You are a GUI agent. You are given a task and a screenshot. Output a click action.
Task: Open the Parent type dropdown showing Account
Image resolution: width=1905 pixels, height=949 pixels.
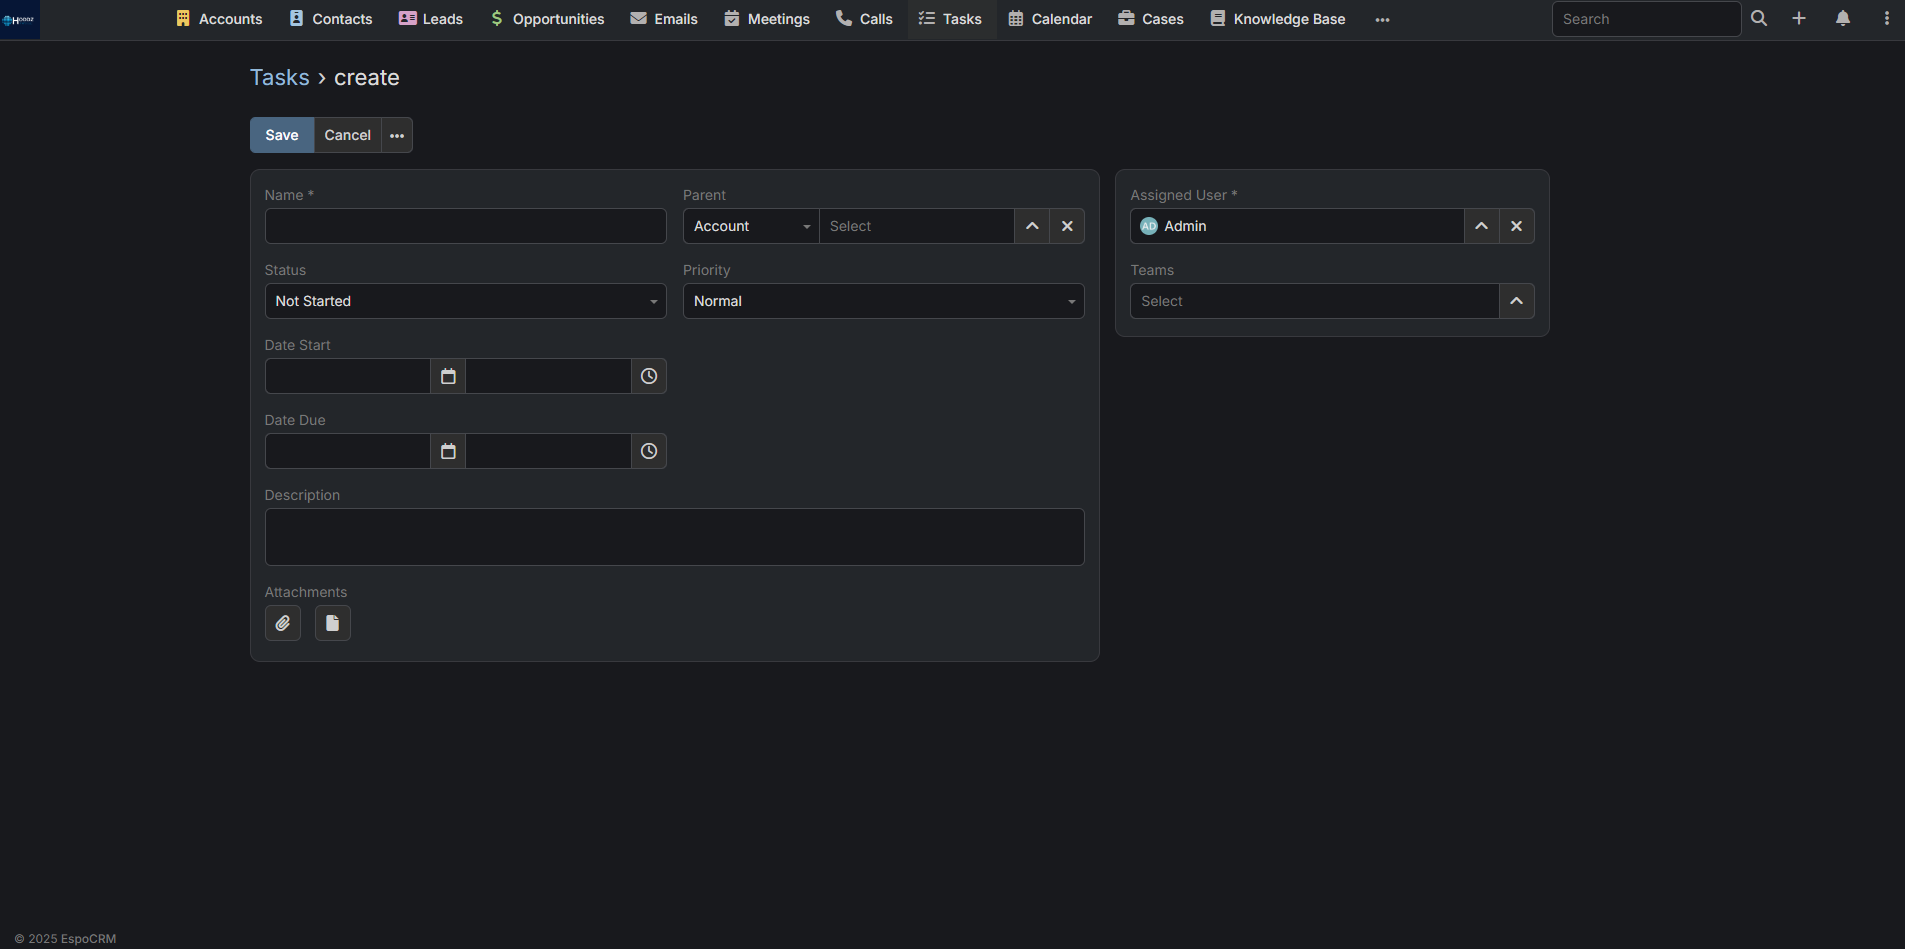click(x=751, y=226)
